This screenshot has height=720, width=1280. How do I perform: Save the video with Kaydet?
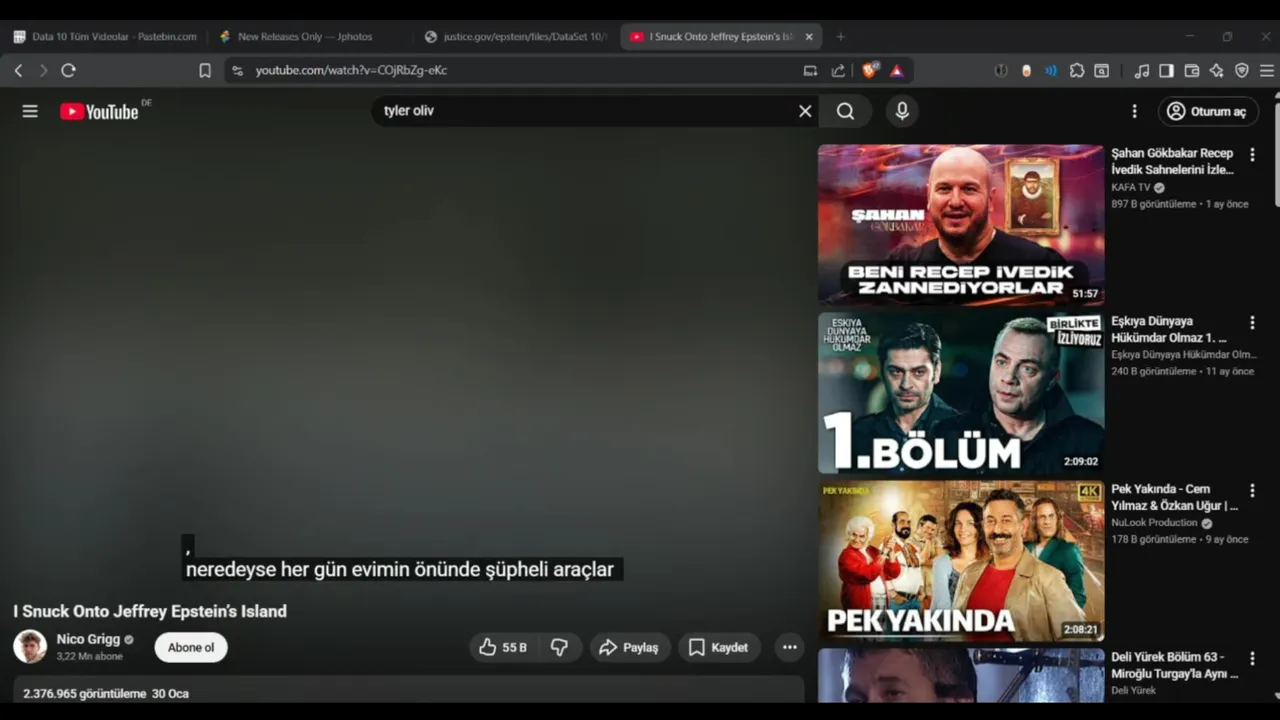719,647
